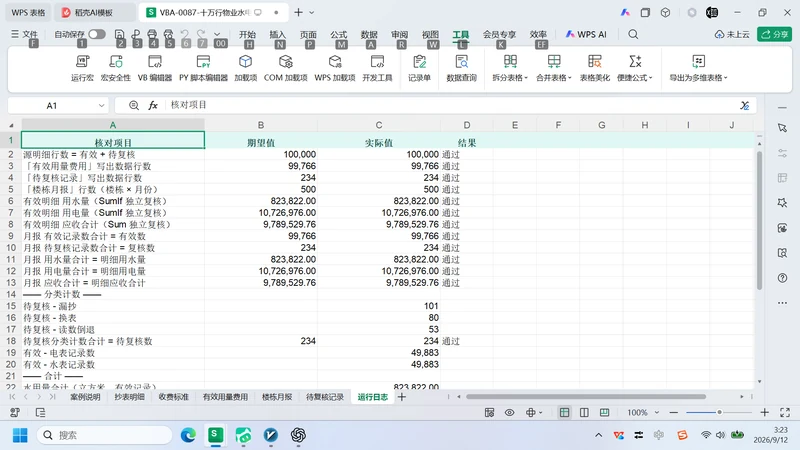Open WPS AI button
Screen dimensions: 800x450
[586, 34]
